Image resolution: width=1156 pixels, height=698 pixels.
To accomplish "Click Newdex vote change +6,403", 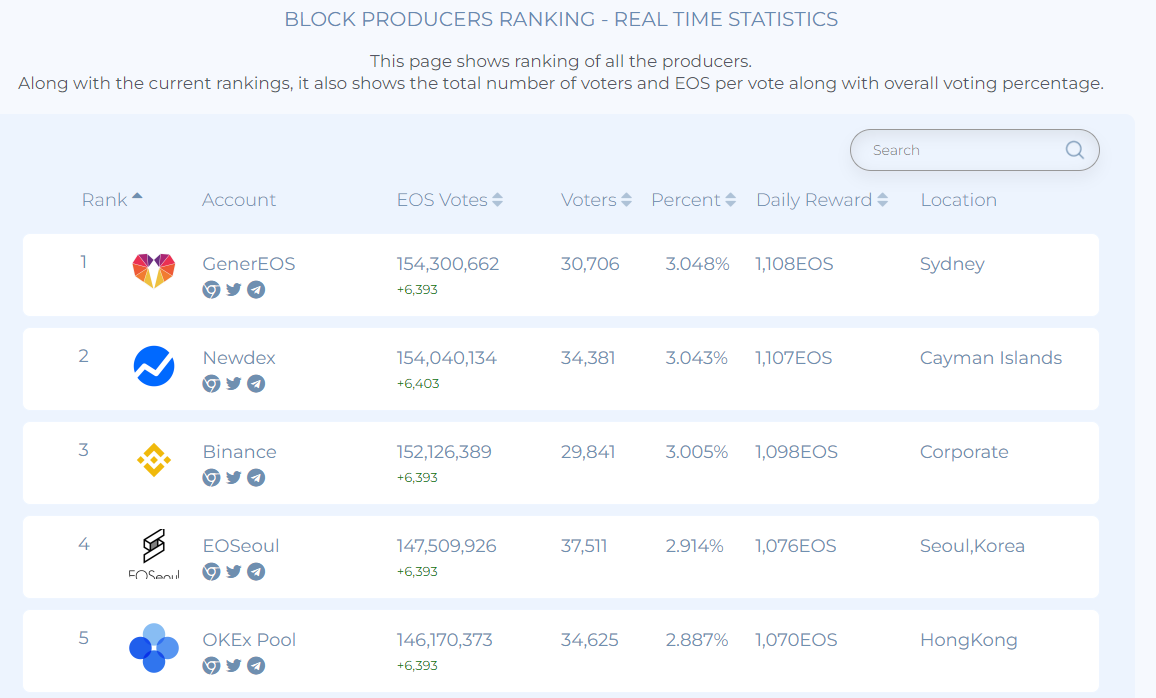I will tap(418, 384).
